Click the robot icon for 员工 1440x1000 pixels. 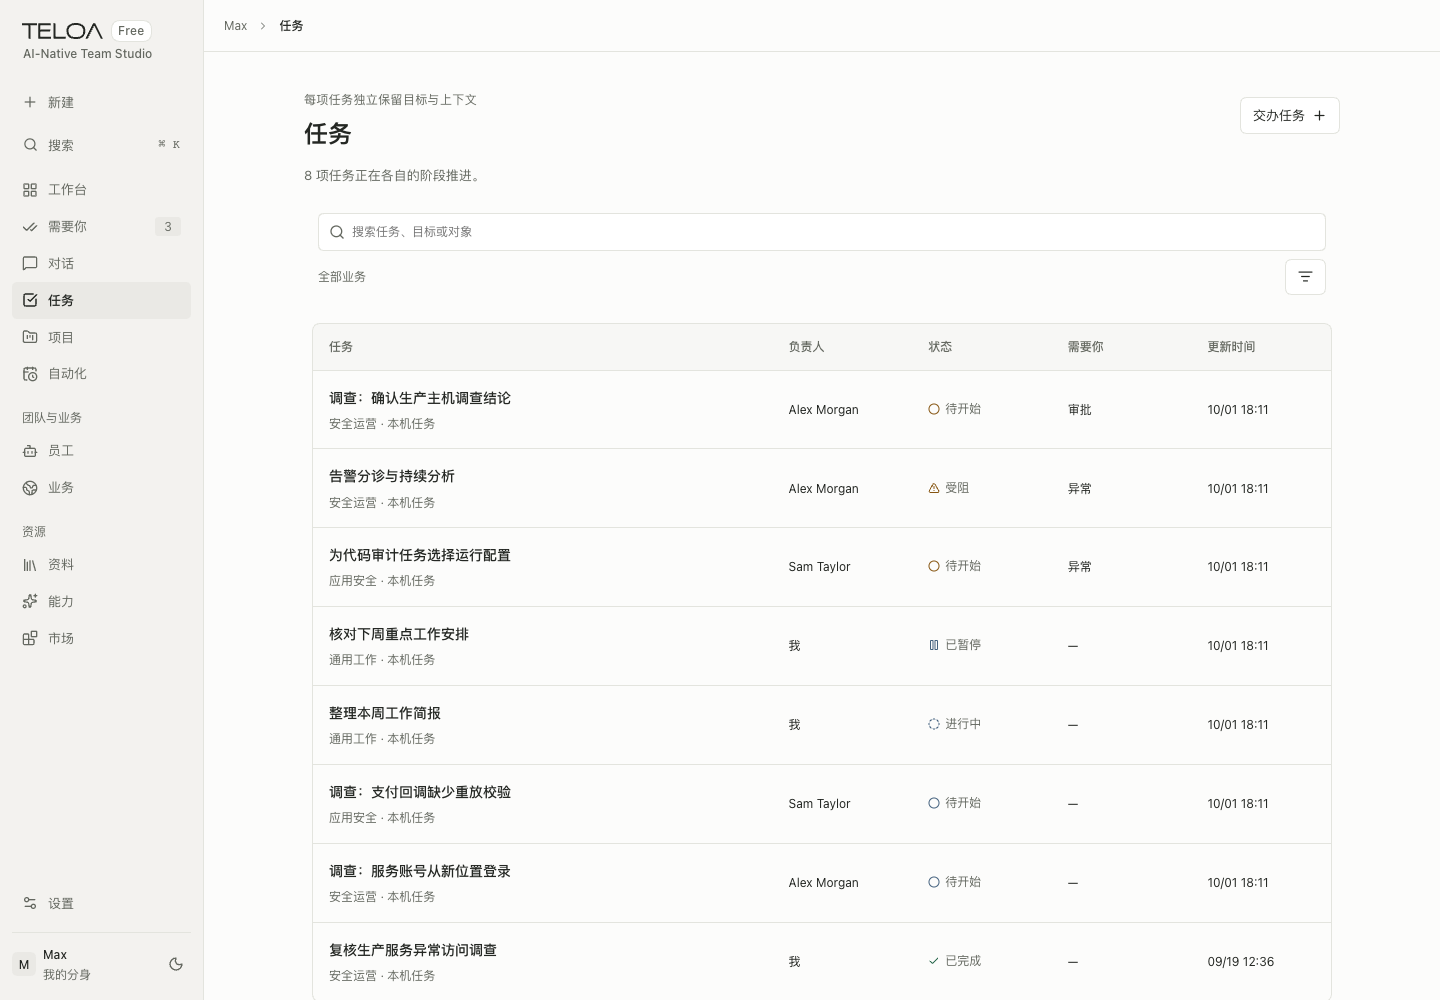[30, 451]
